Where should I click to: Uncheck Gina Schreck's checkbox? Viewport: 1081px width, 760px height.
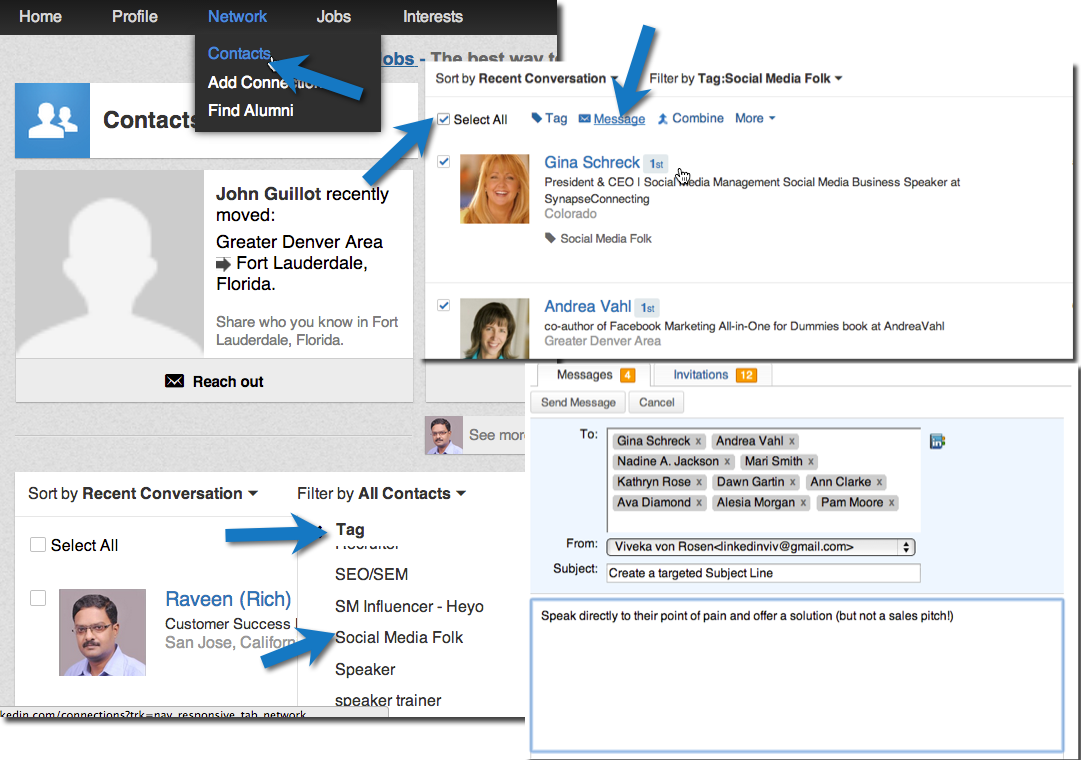click(443, 161)
